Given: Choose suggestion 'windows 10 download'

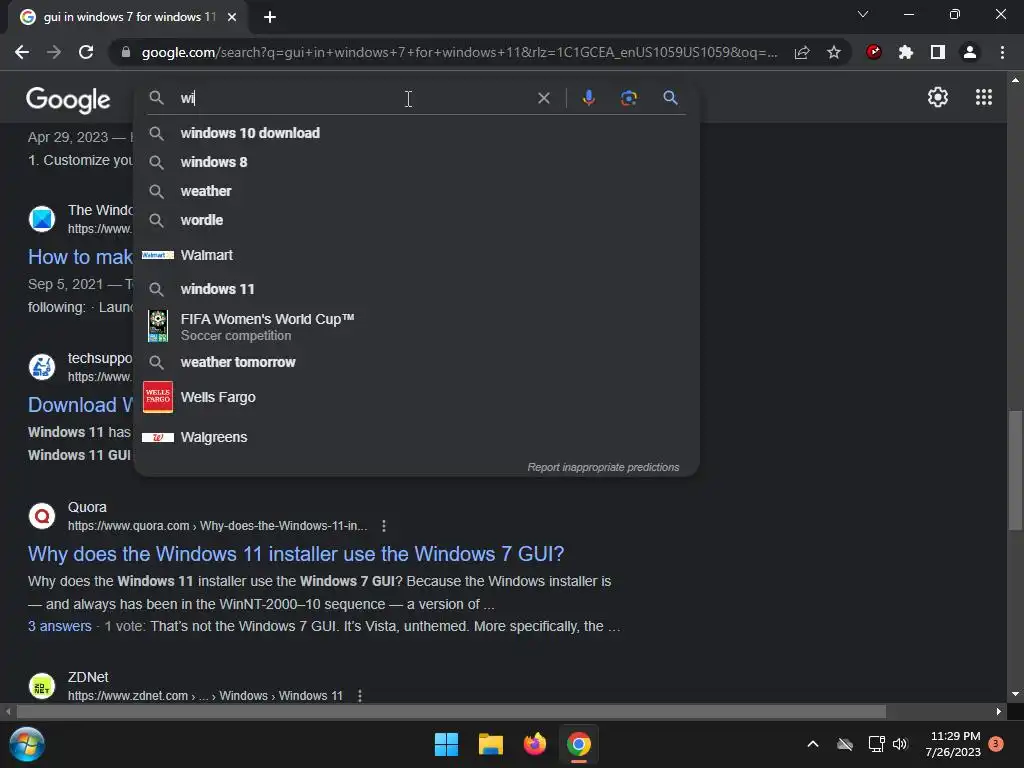Looking at the screenshot, I should tap(417, 133).
